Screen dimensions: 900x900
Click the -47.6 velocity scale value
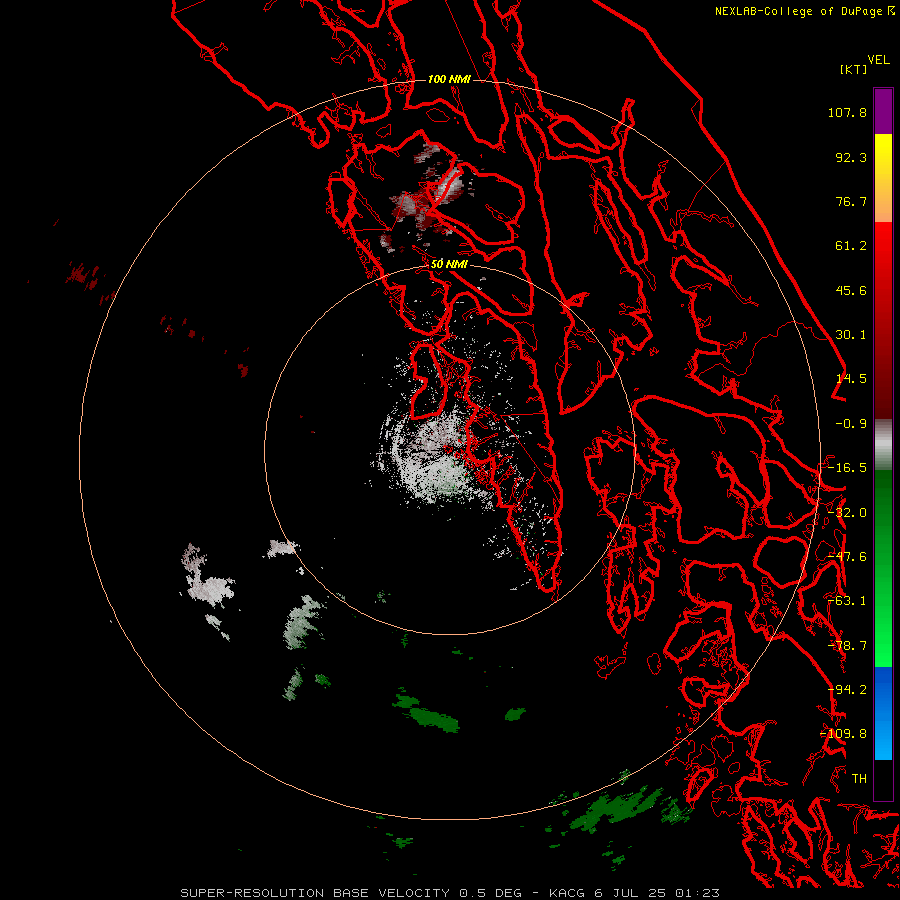[x=847, y=557]
